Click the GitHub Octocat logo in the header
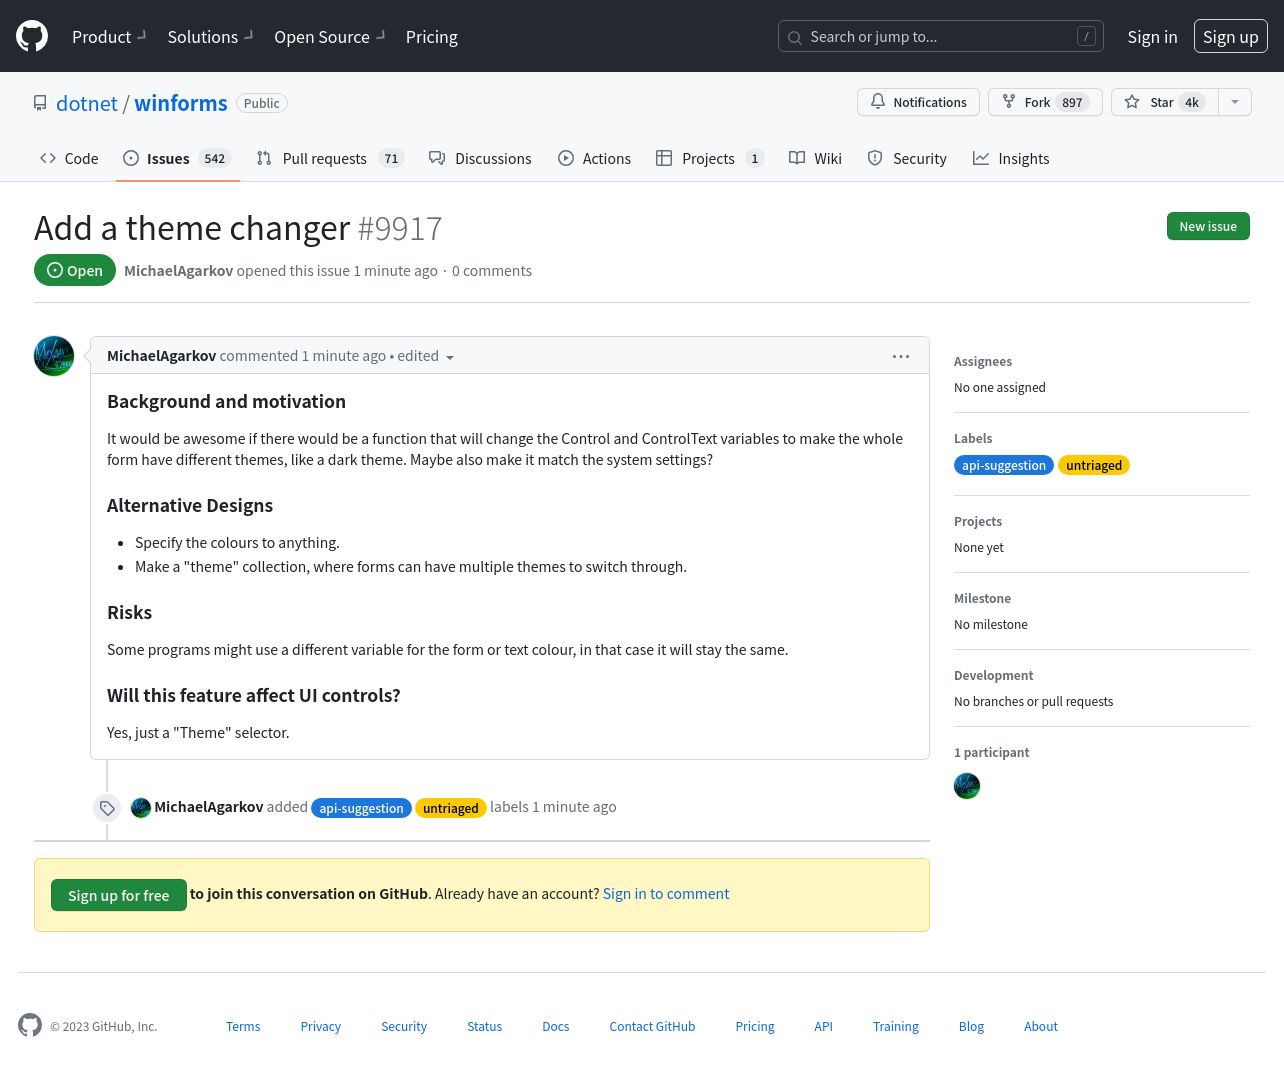Image resolution: width=1284 pixels, height=1087 pixels. (32, 36)
